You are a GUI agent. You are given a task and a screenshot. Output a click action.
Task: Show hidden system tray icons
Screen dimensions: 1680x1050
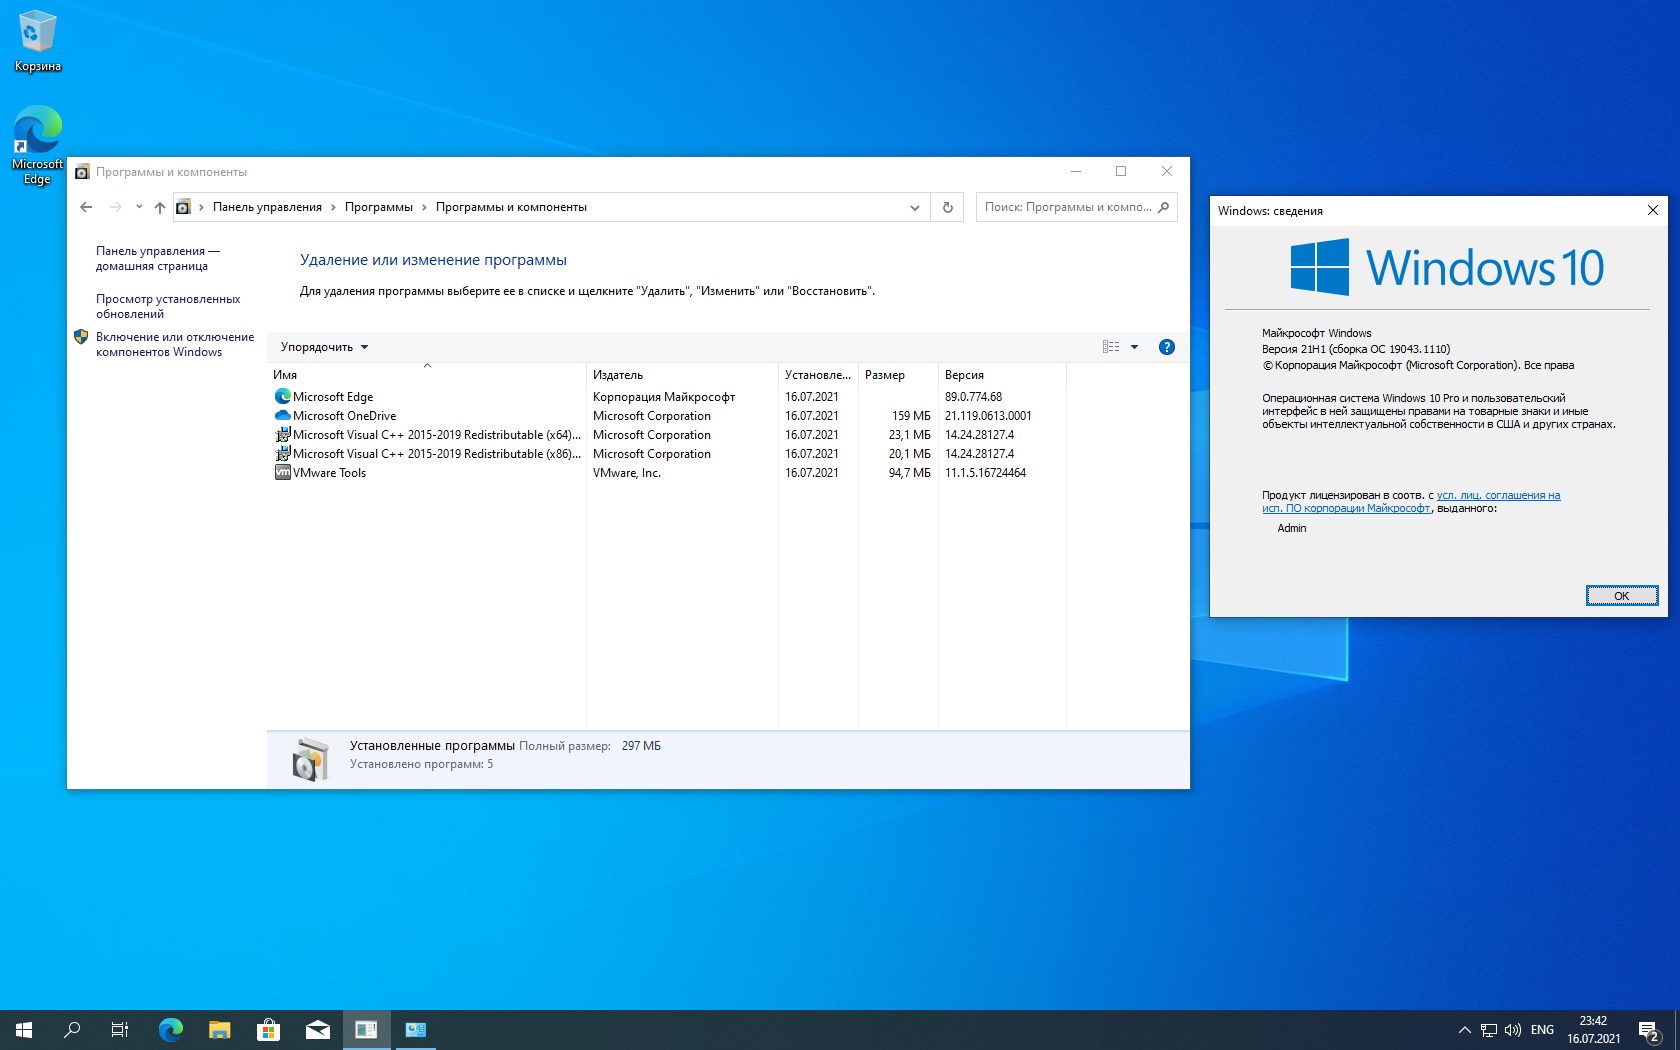tap(1464, 1029)
